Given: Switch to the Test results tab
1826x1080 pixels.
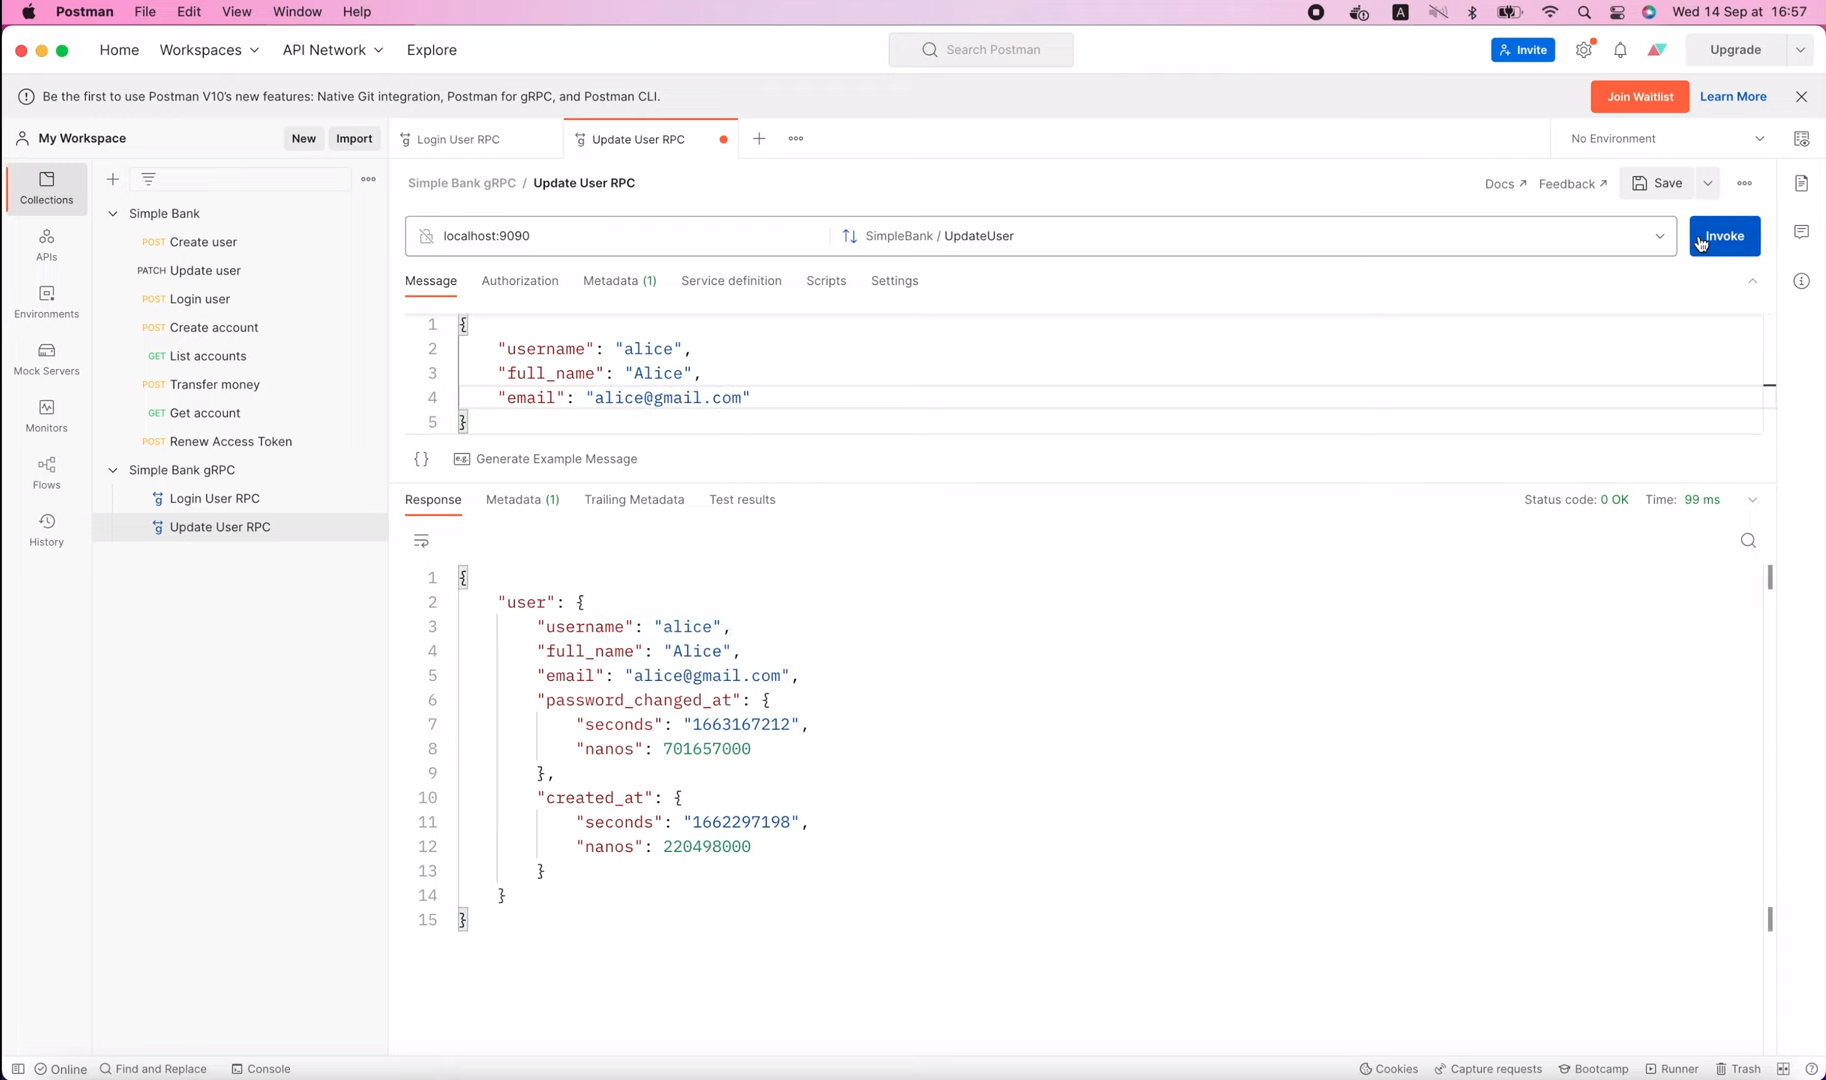Looking at the screenshot, I should point(742,500).
